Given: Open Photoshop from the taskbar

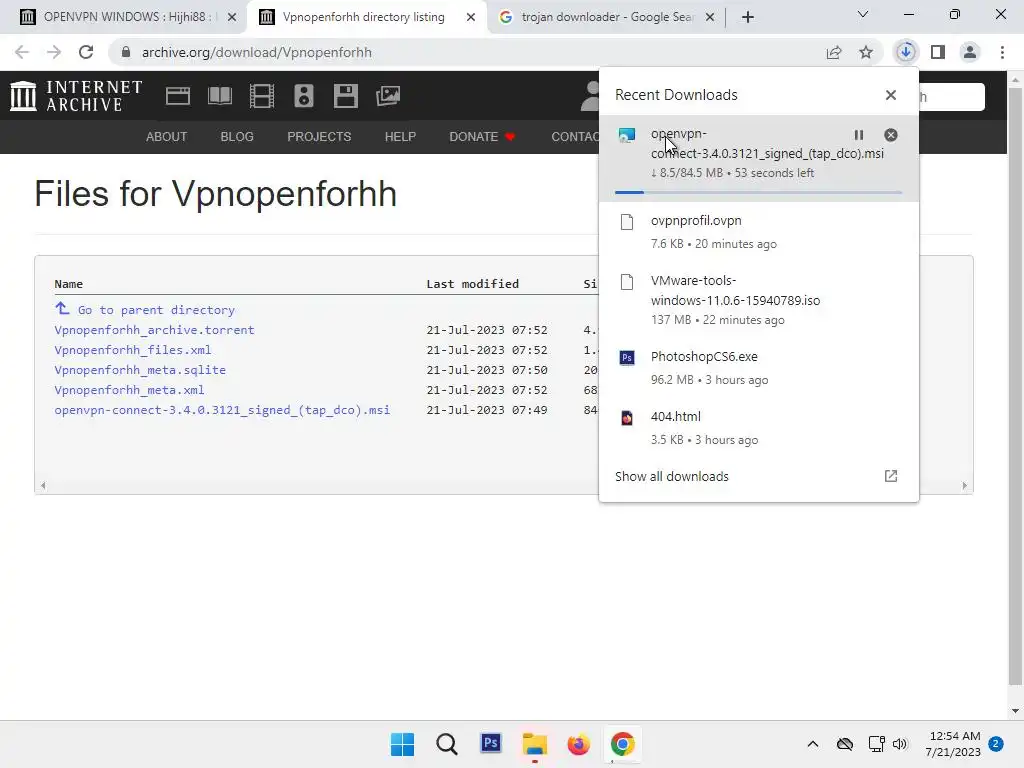Looking at the screenshot, I should [x=491, y=743].
